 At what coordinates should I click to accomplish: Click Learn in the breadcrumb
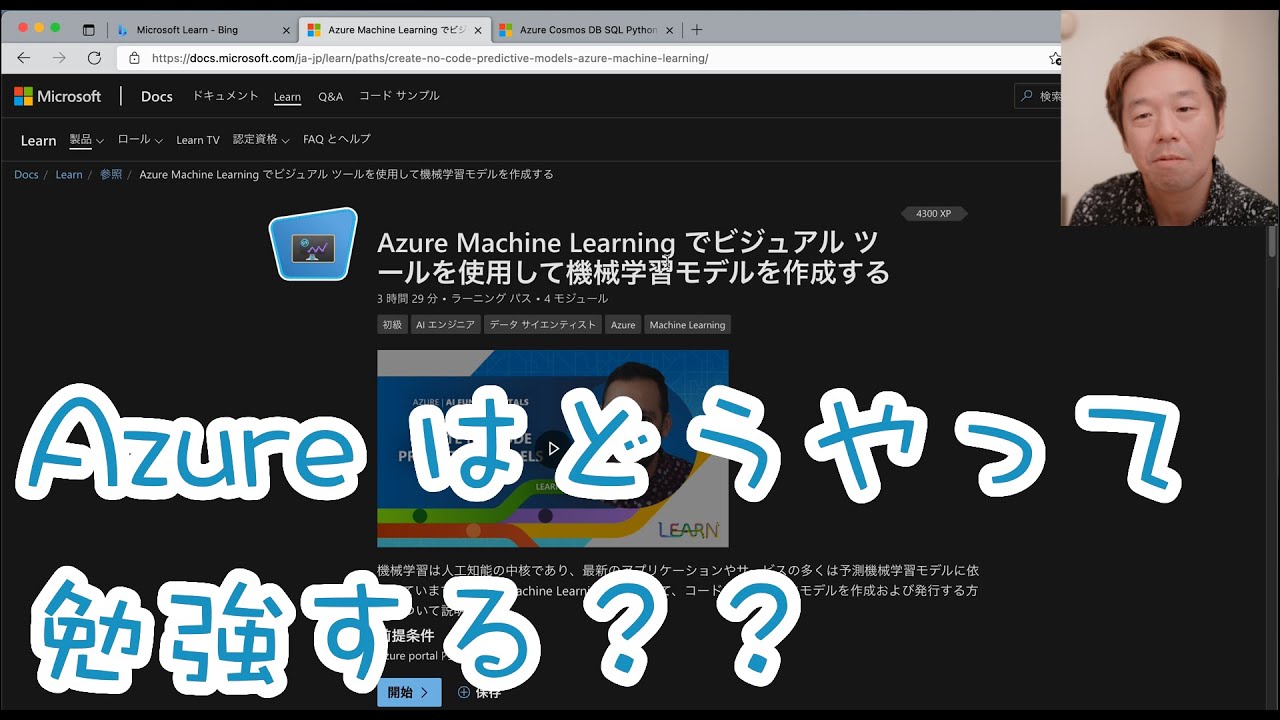click(69, 174)
